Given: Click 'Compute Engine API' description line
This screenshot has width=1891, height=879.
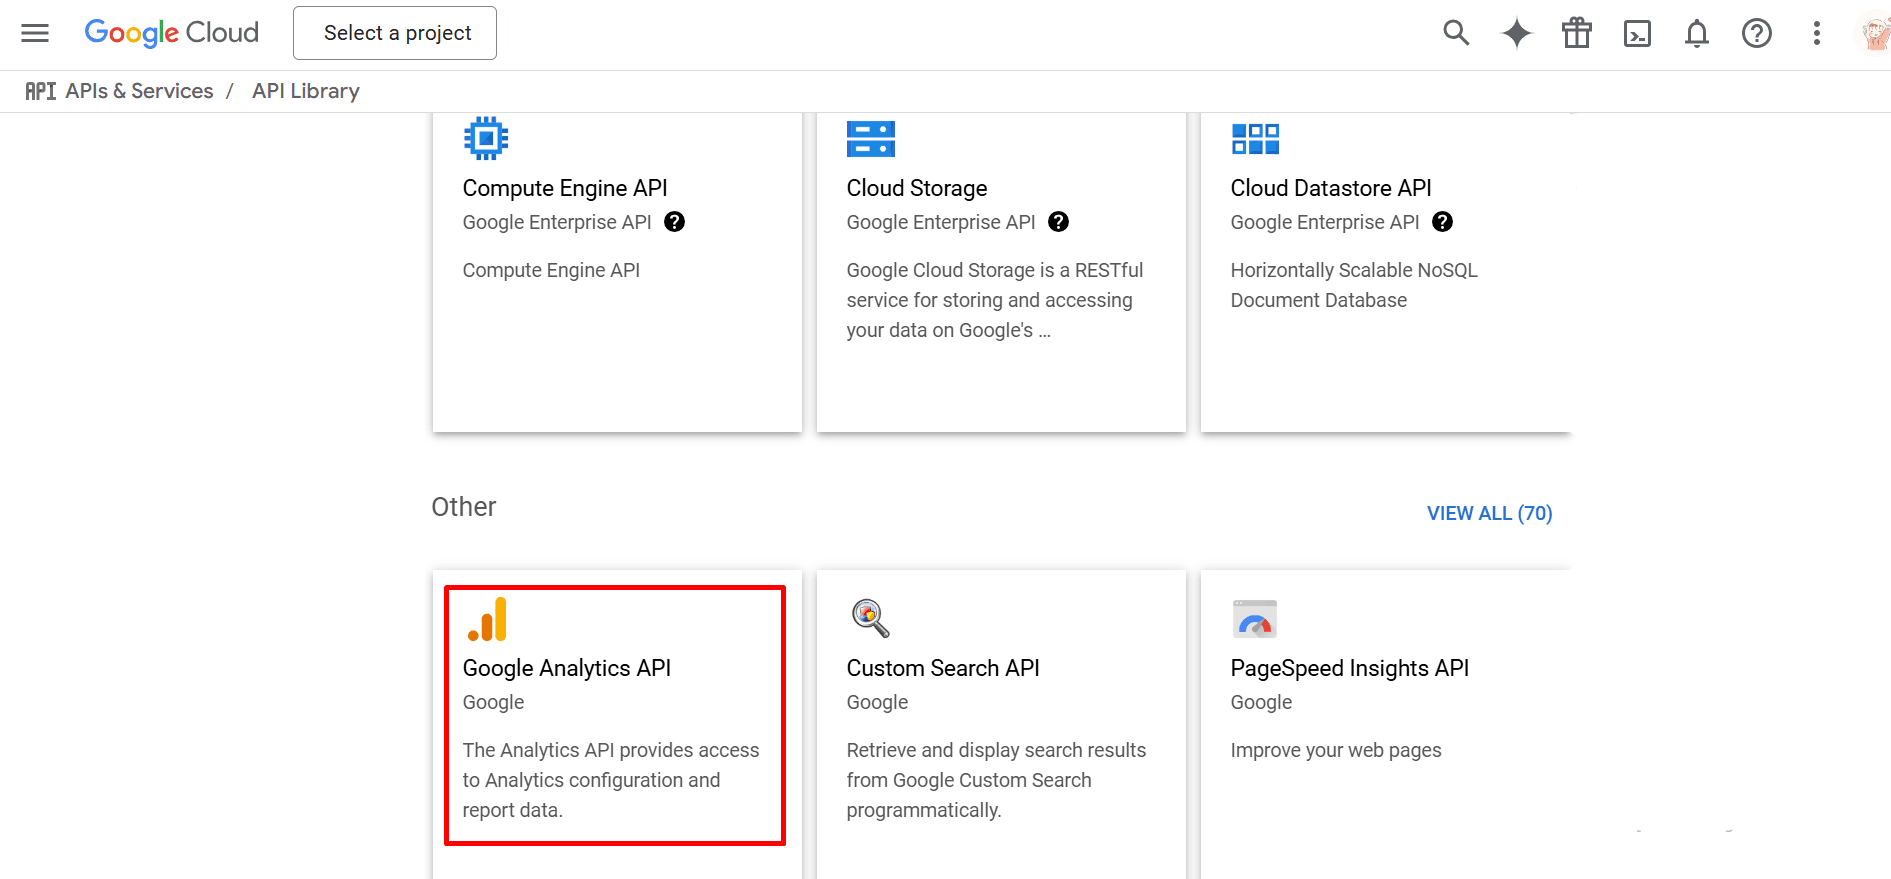Looking at the screenshot, I should click(x=551, y=270).
